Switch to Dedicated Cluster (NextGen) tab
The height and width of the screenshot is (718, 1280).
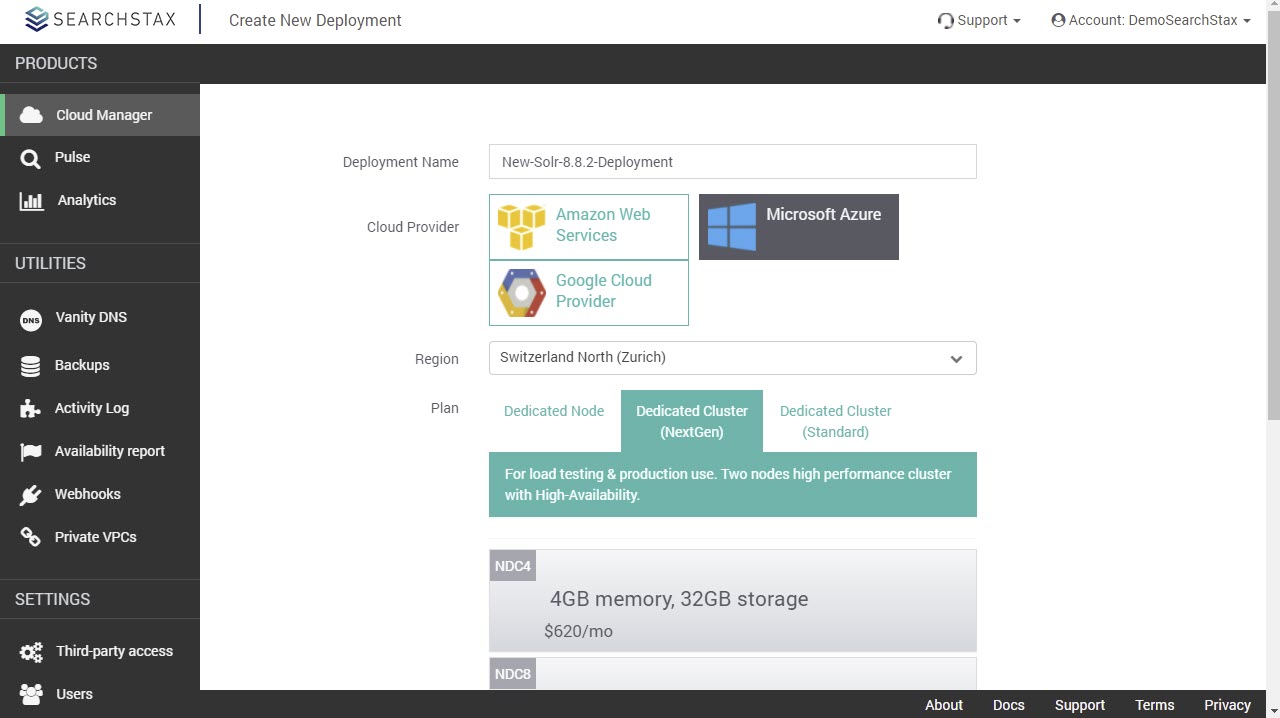[x=692, y=421]
